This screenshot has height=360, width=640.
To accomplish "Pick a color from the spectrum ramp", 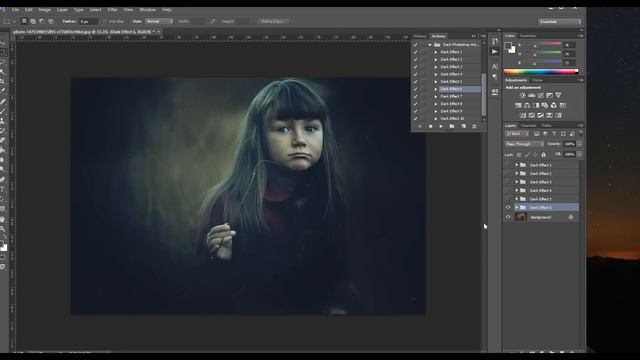I will click(541, 72).
